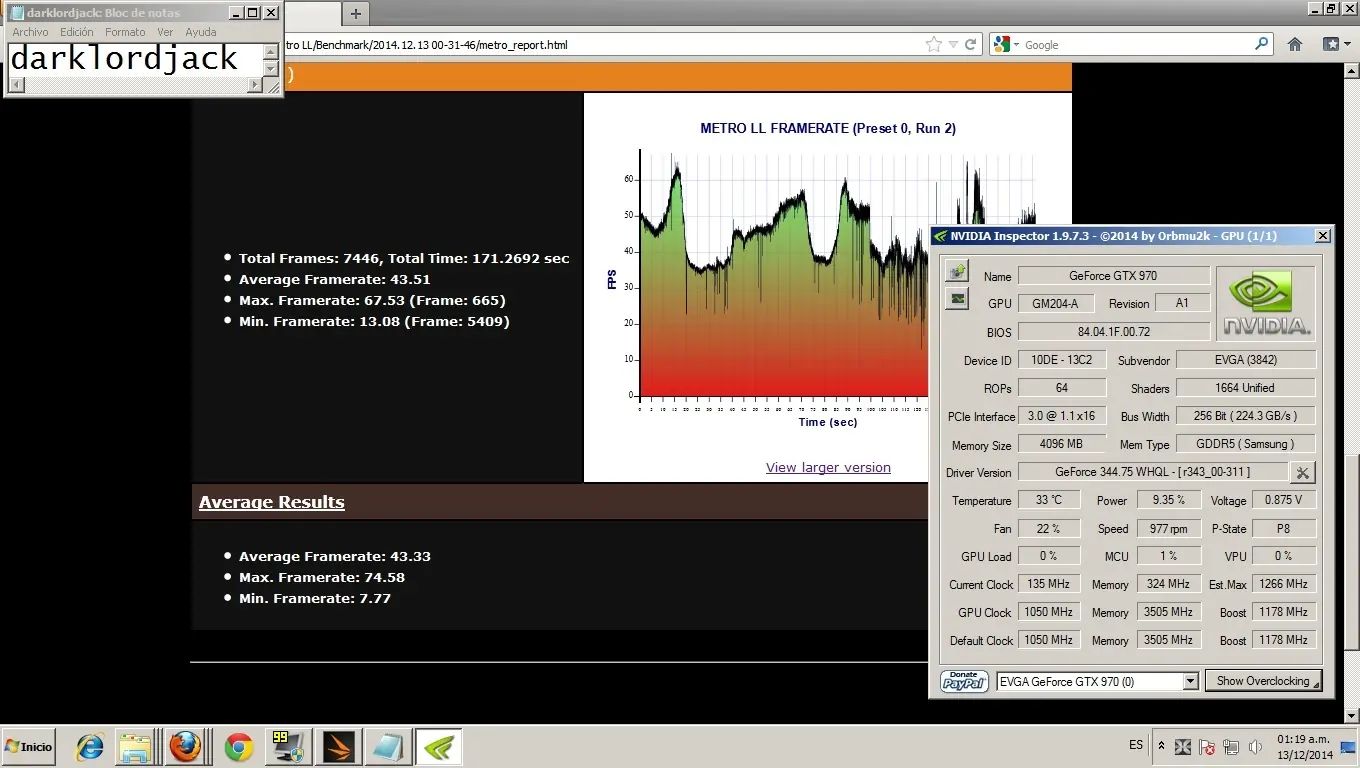Click Notepad's horizontal scroll right arrow

pos(254,85)
